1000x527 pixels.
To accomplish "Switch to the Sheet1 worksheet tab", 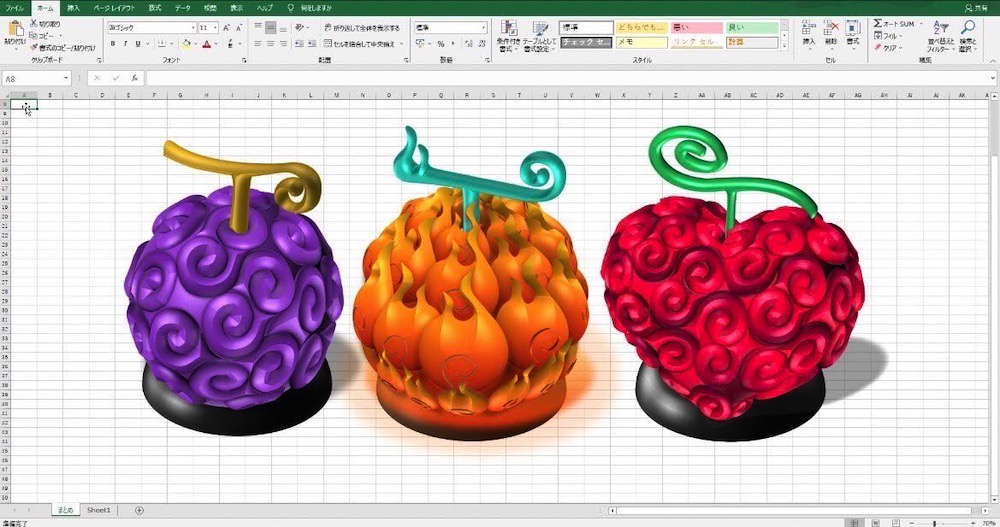I will (x=98, y=510).
